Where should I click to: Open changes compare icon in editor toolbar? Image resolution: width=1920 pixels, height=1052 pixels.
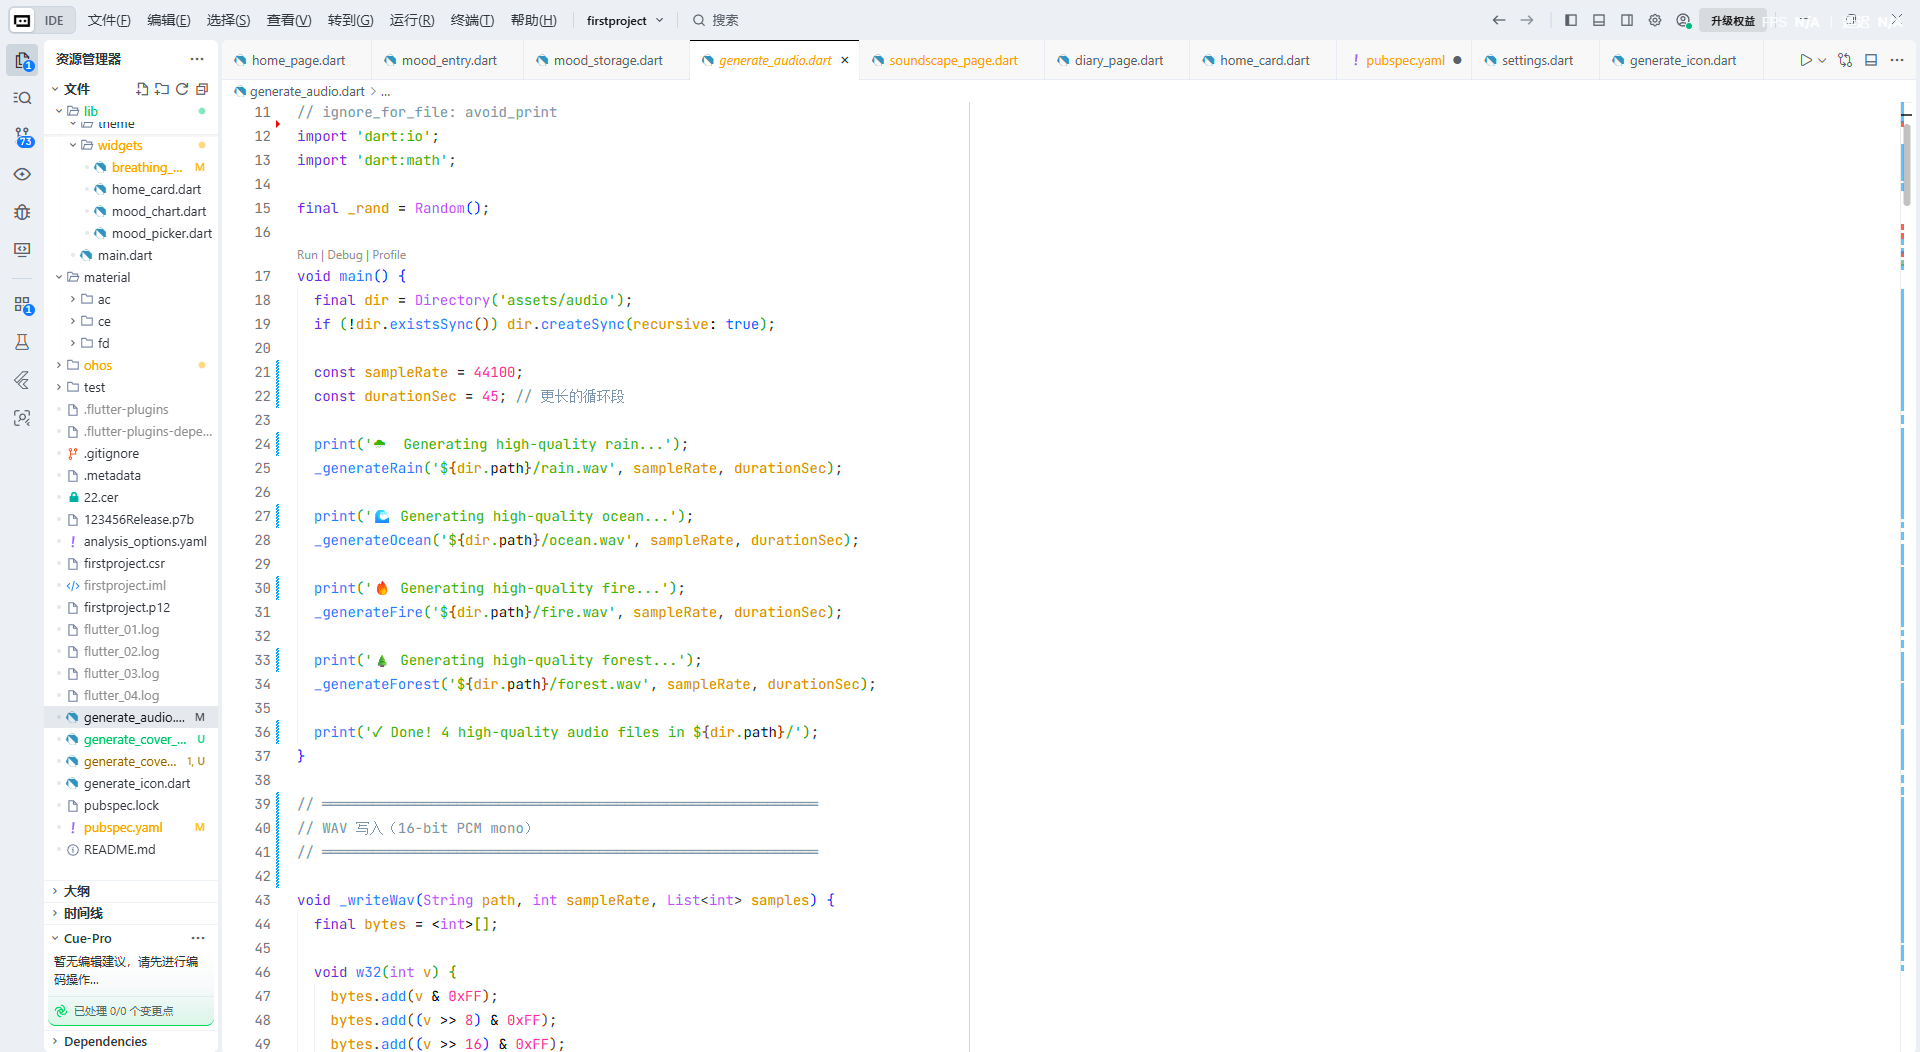click(x=1845, y=60)
